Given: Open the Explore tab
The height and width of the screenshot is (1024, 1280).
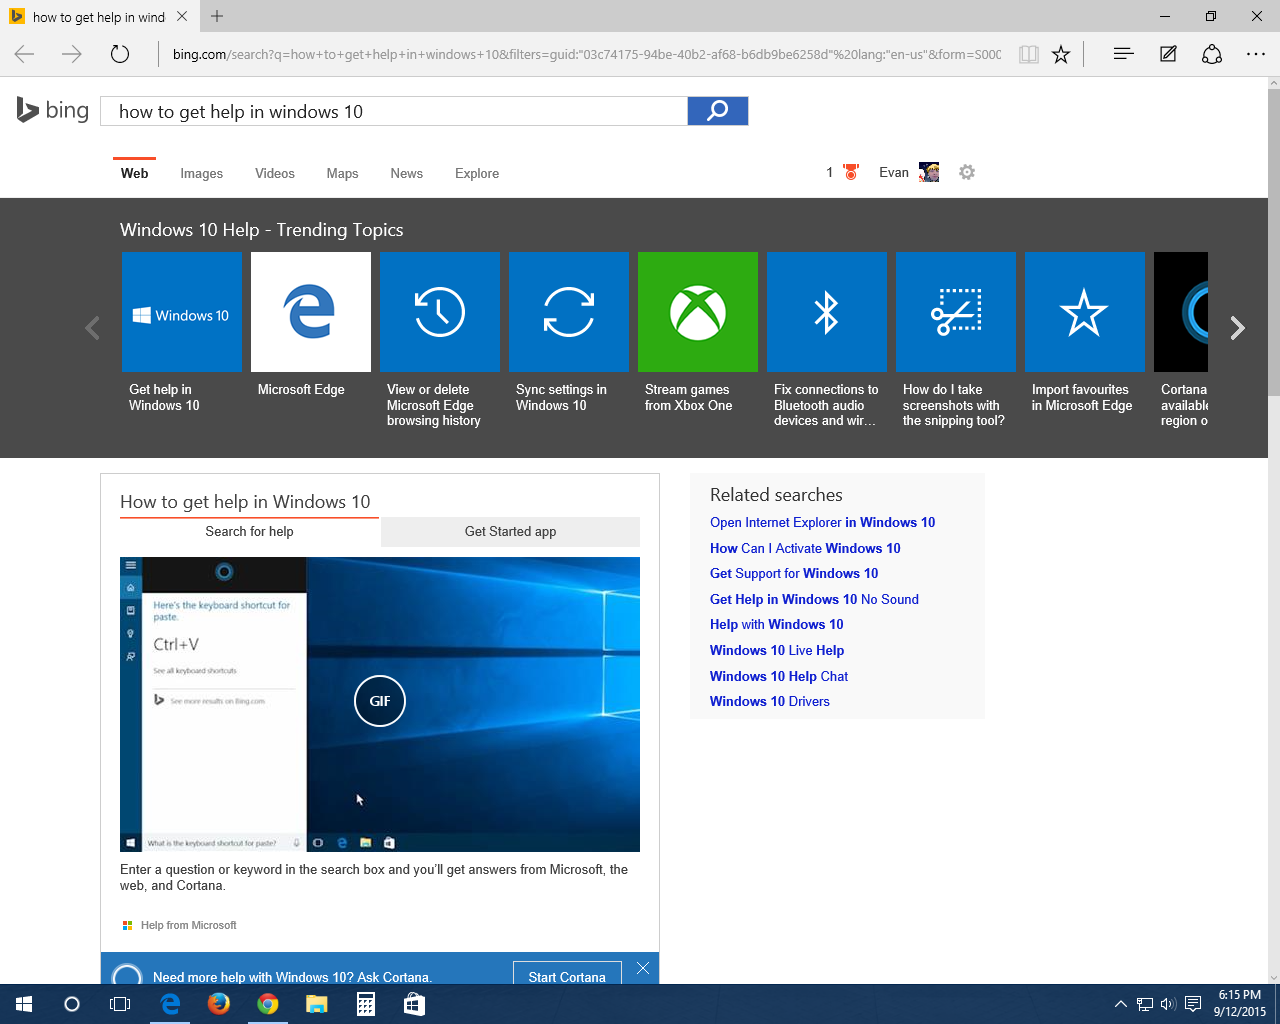Looking at the screenshot, I should click(477, 173).
